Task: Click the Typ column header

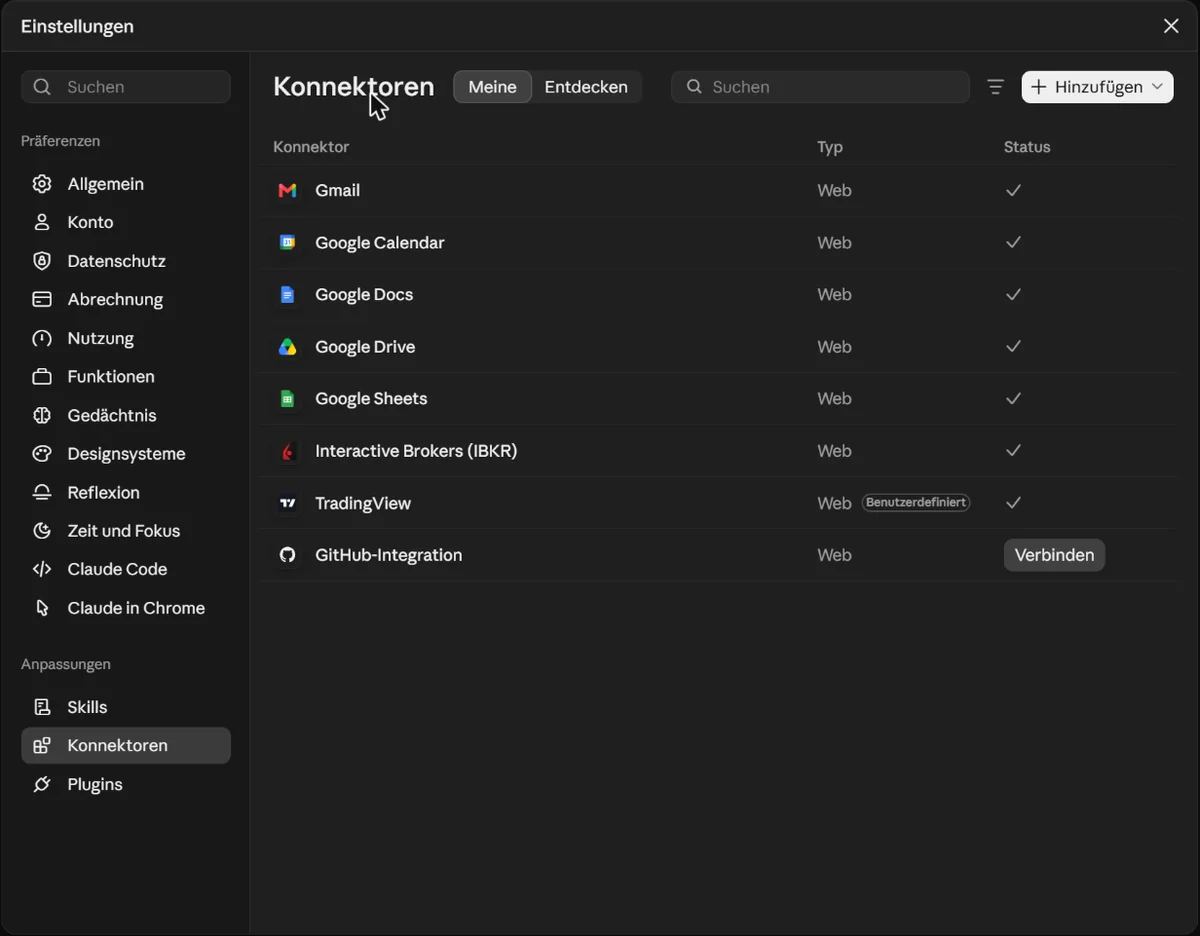Action: click(830, 147)
